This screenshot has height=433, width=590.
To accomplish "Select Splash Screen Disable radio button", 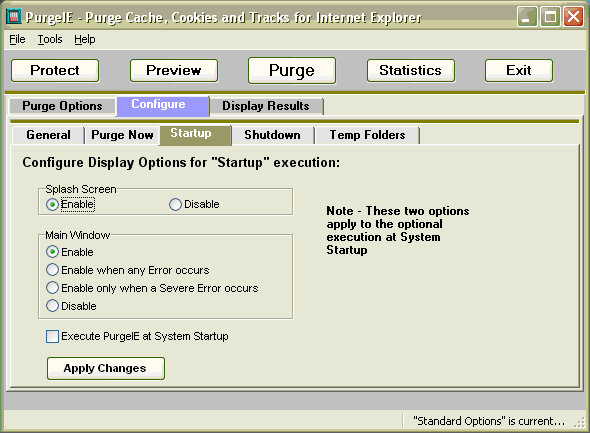I will 175,205.
